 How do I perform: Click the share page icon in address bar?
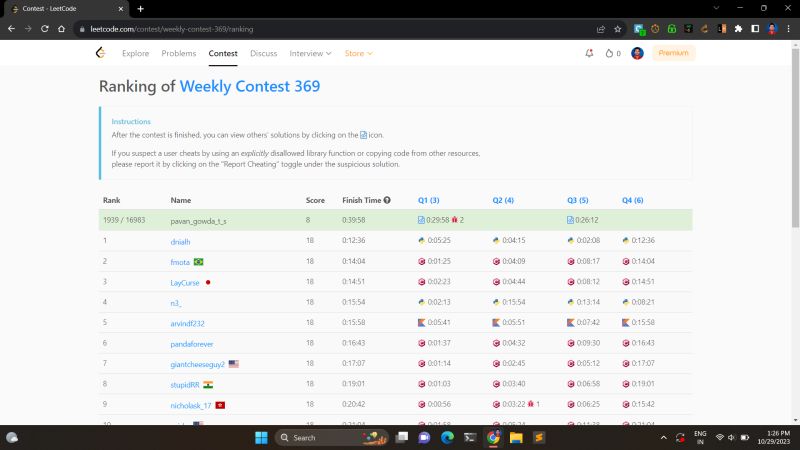(601, 29)
